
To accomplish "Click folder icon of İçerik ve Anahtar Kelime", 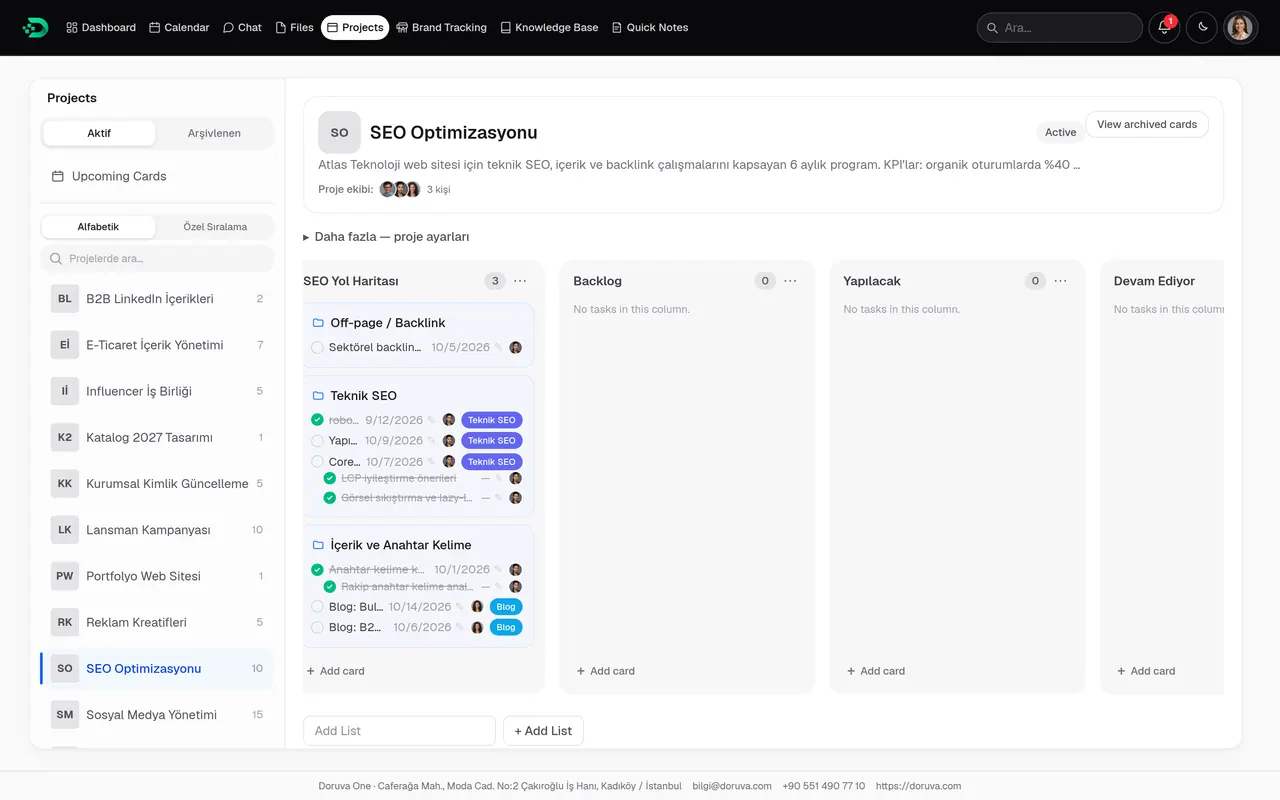I will (318, 545).
